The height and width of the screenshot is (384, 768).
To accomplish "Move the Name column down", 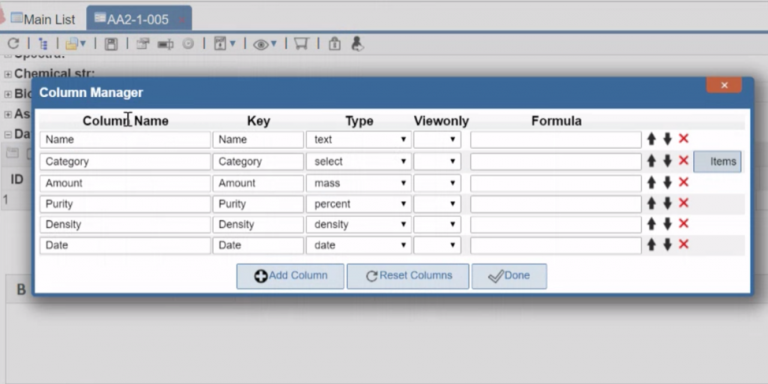I will point(667,139).
